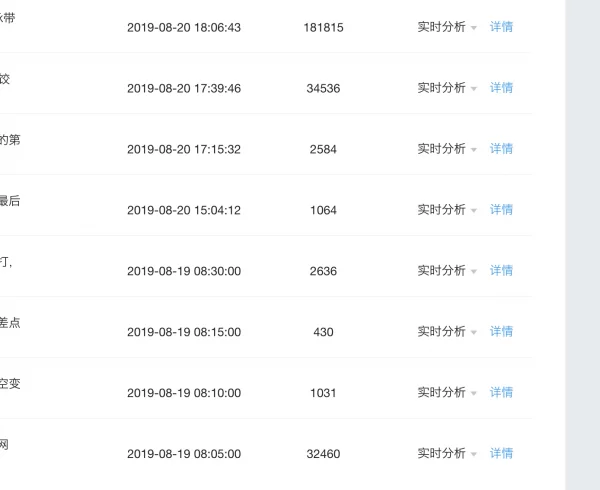Click the count value 32460
Screen dimensions: 600x490
(323, 455)
